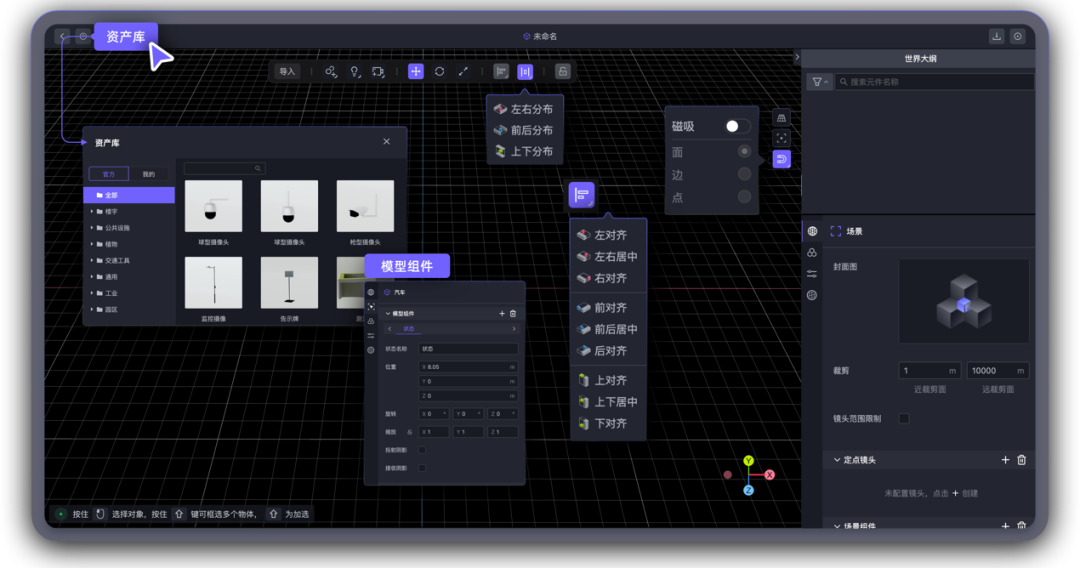
Task: Click the add-light bulb icon
Action: pos(355,72)
